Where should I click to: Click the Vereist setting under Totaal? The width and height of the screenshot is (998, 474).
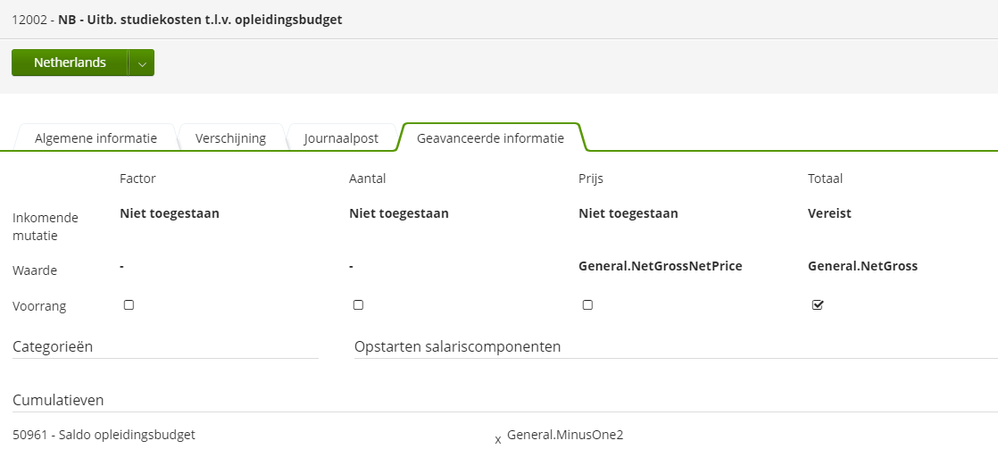pyautogui.click(x=829, y=214)
